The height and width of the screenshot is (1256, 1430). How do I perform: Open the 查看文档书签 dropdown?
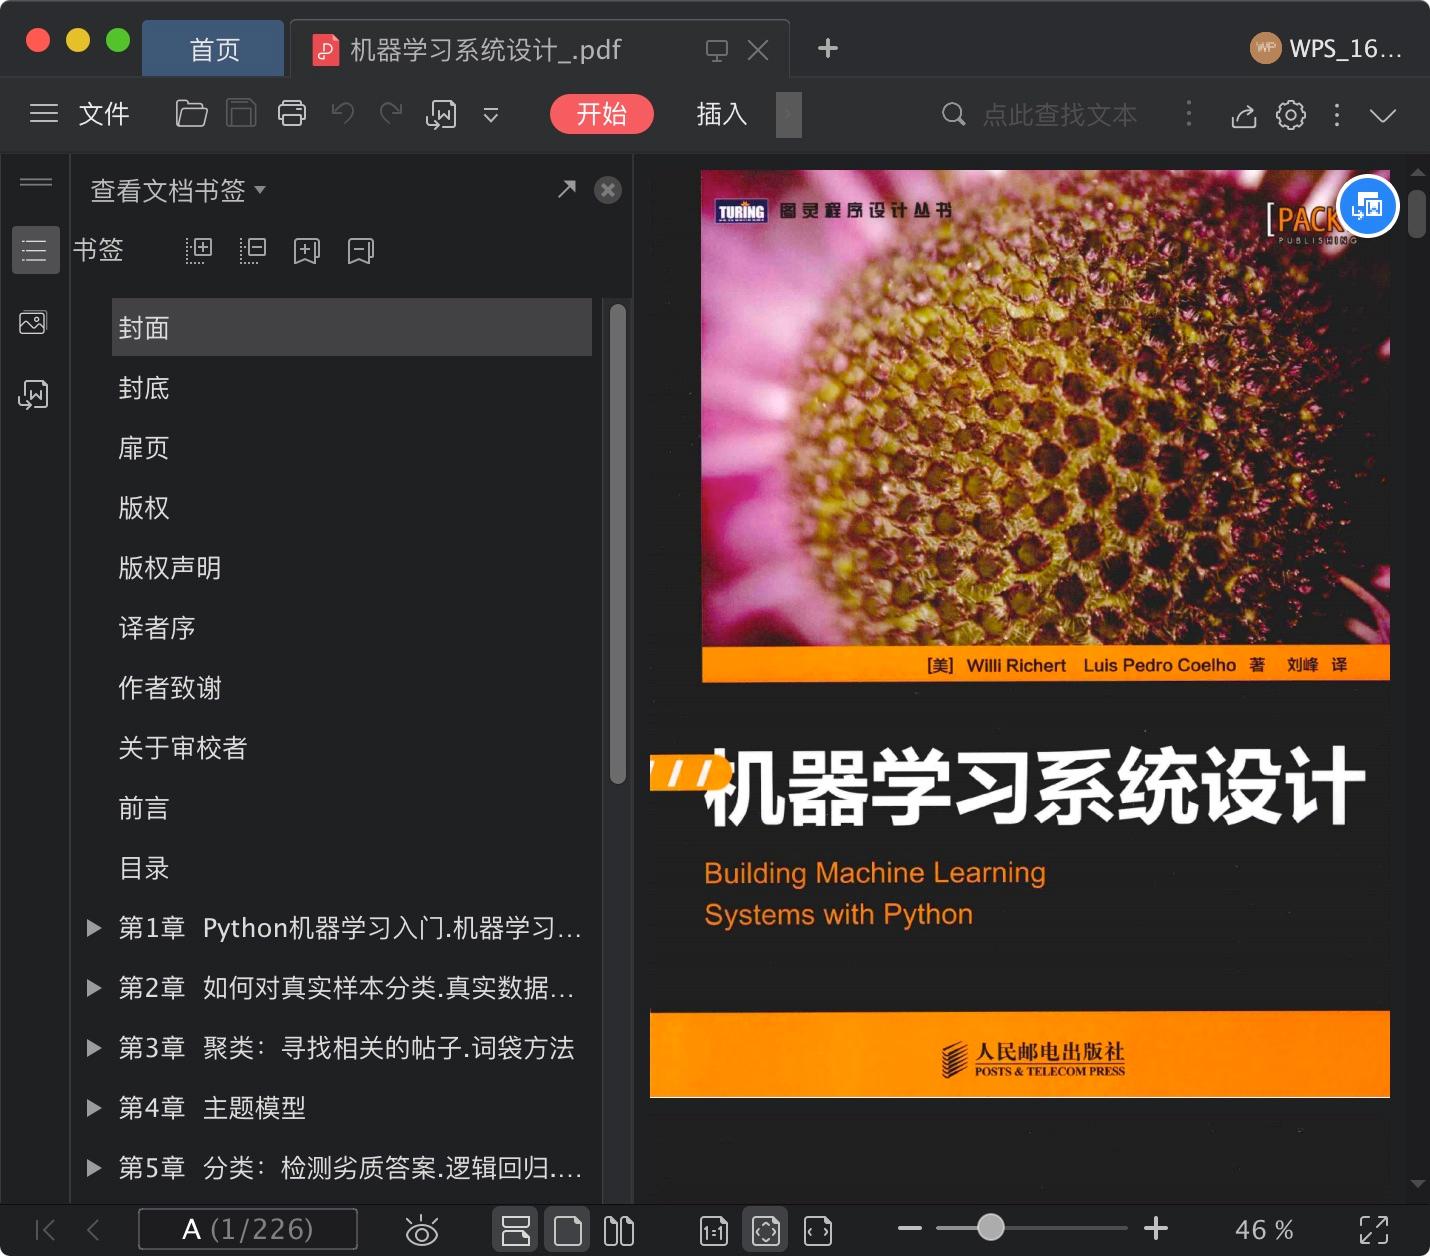click(178, 190)
